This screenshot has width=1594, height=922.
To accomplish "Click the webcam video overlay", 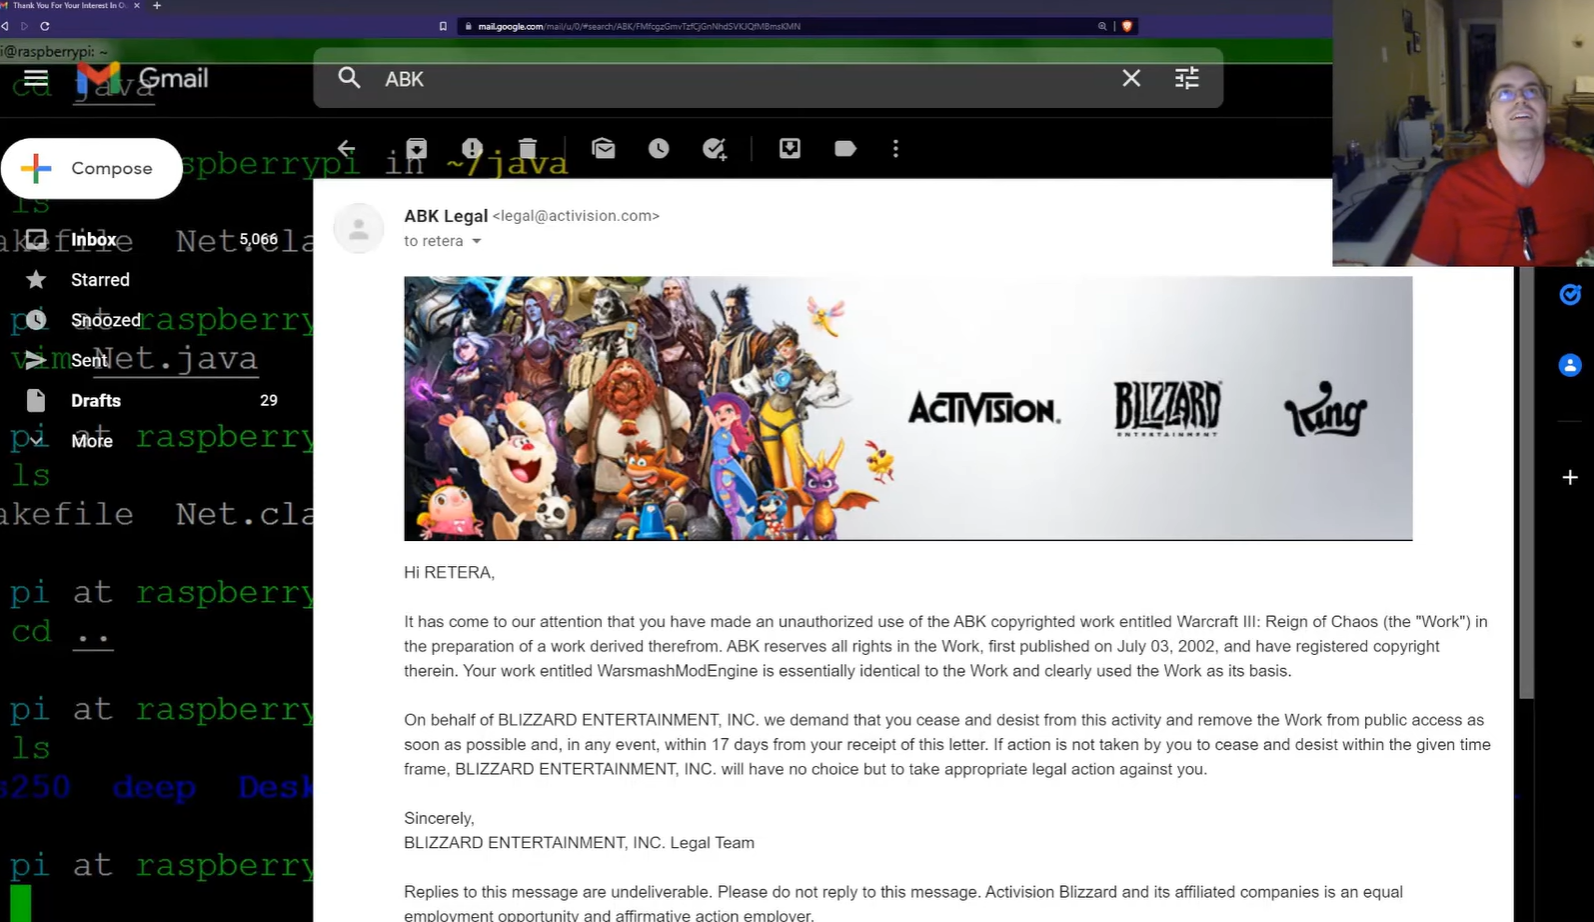I will (x=1463, y=133).
